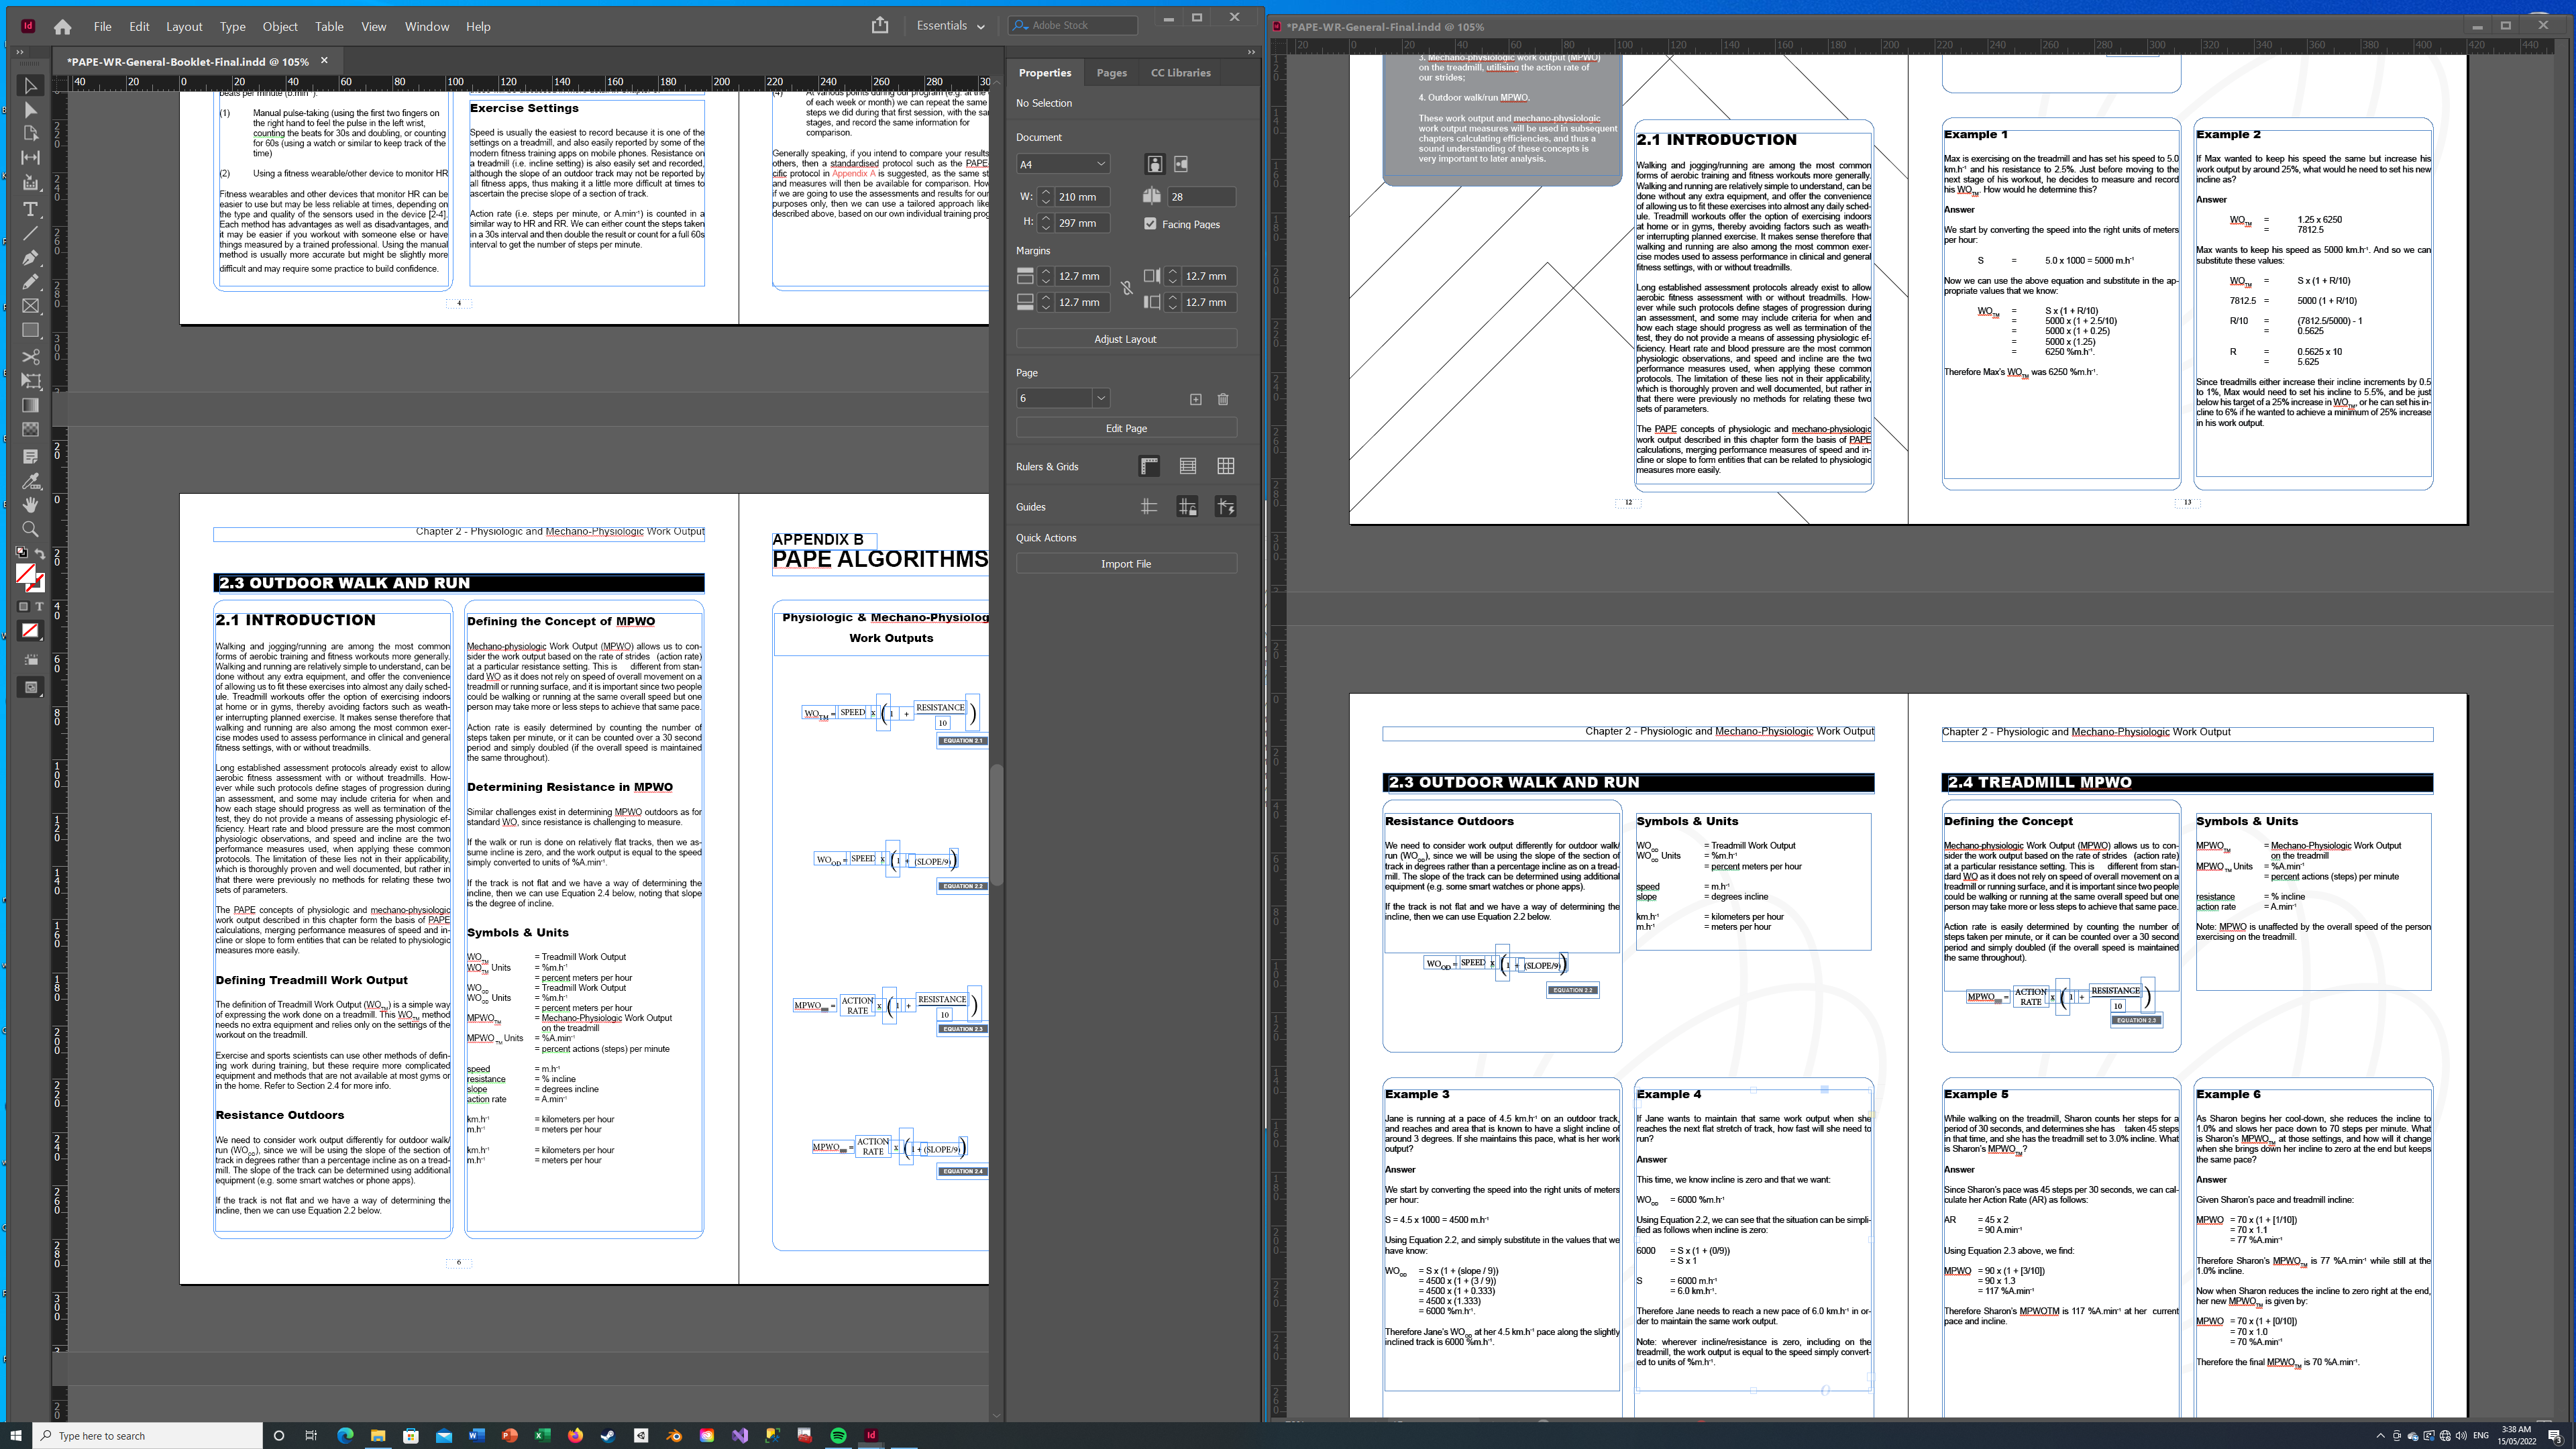Close the Booklet-Final.indd document tab
Screen dimensions: 2576x1449
click(x=324, y=61)
